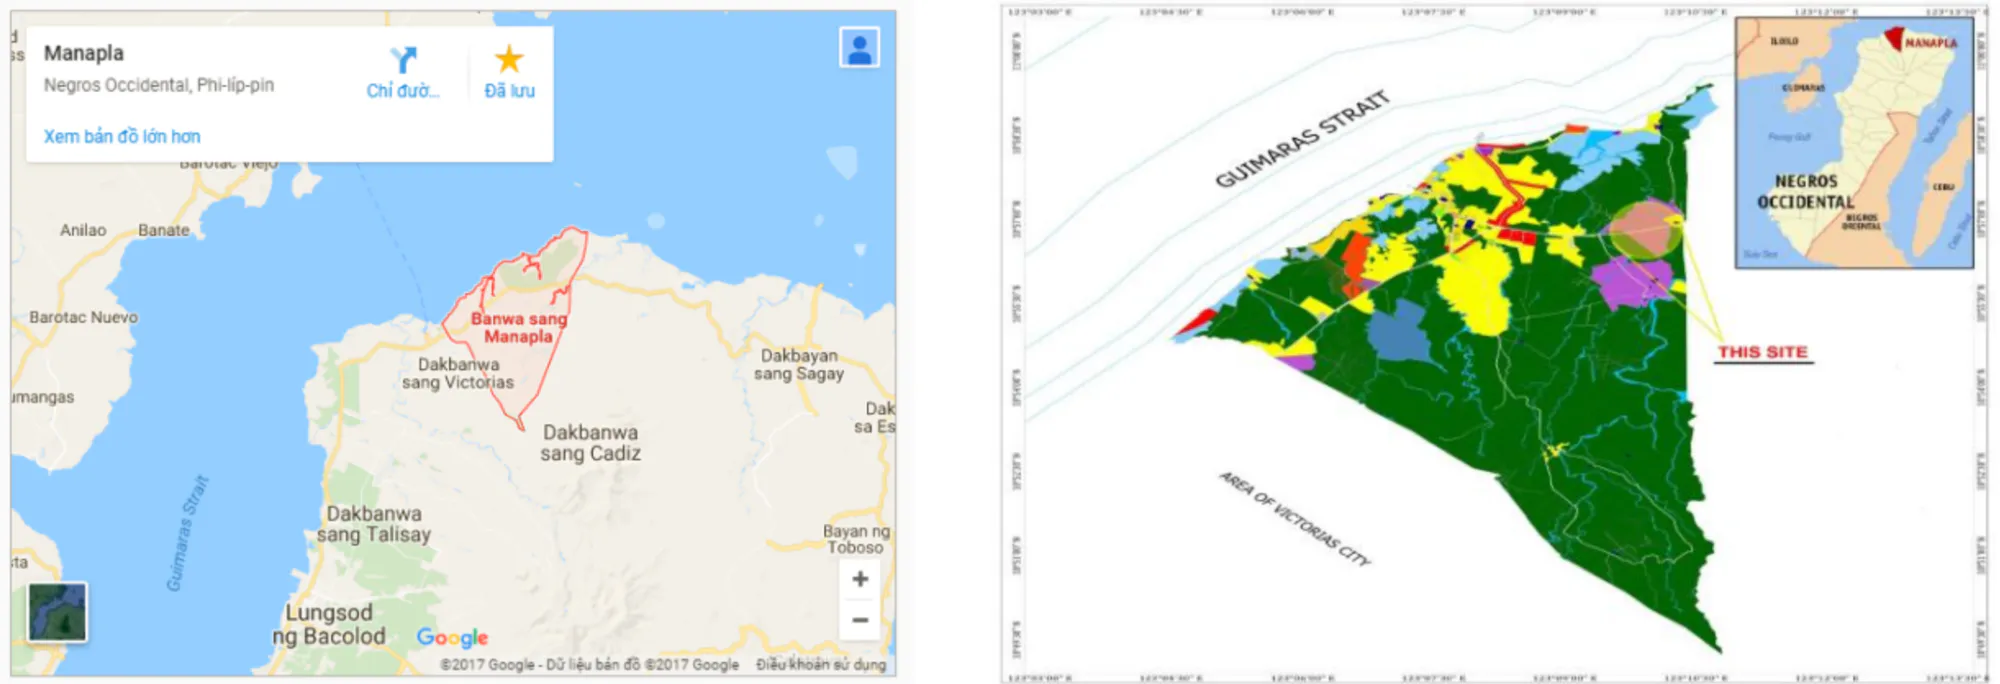
Task: Click 'GUIMARAS STRAIT' label on land-use map
Action: coord(1302,139)
